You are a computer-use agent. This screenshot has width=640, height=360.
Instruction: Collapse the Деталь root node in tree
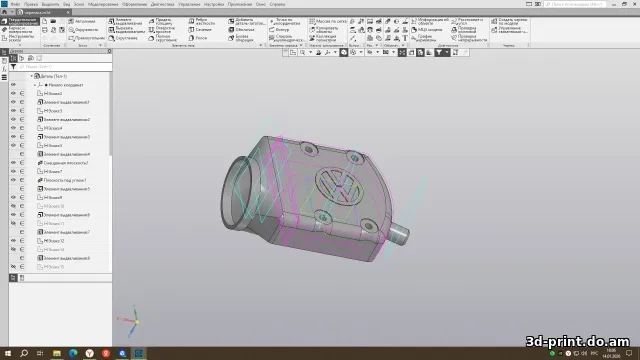(31, 76)
